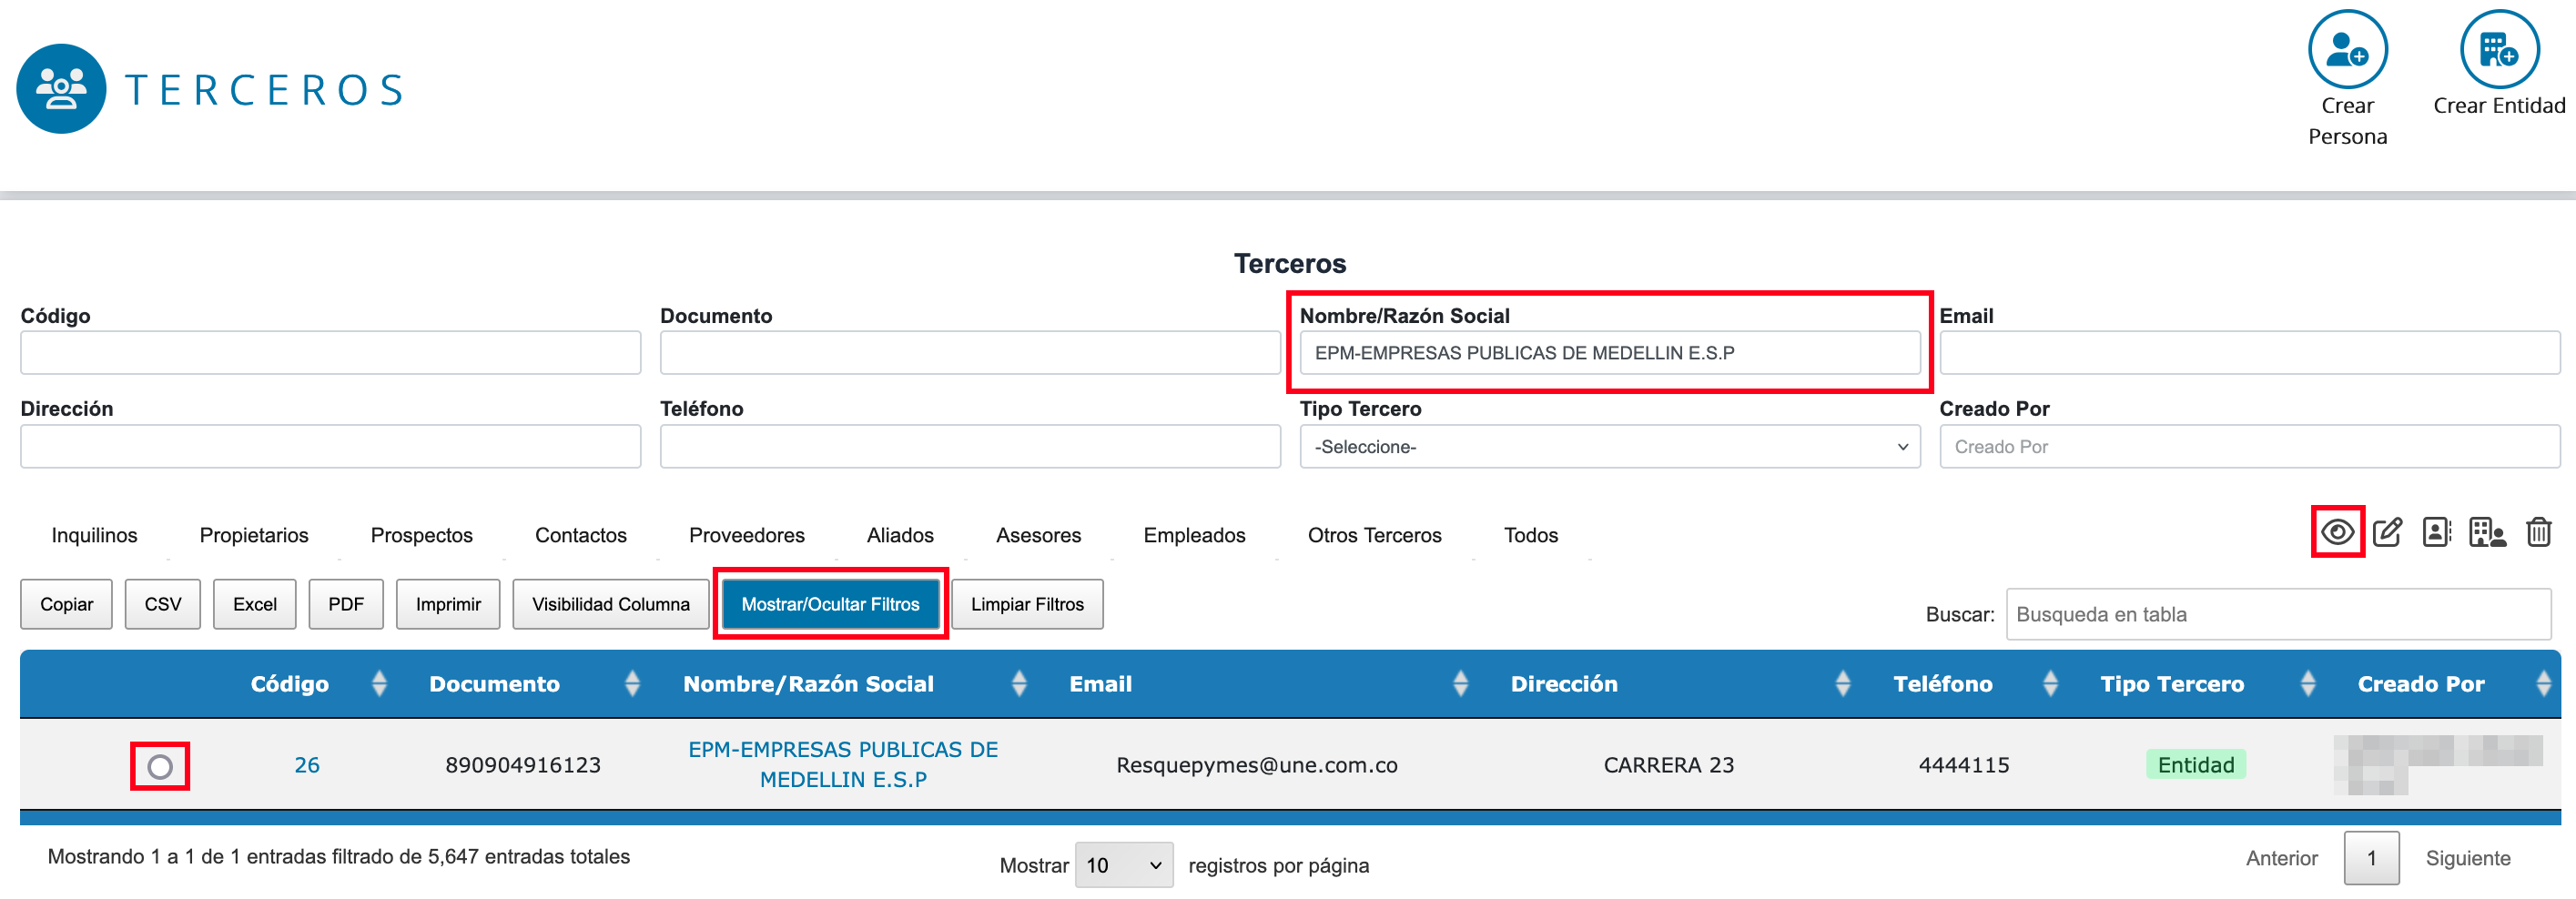Click the Crear Persona icon
This screenshot has height=899, width=2576.
(2346, 50)
